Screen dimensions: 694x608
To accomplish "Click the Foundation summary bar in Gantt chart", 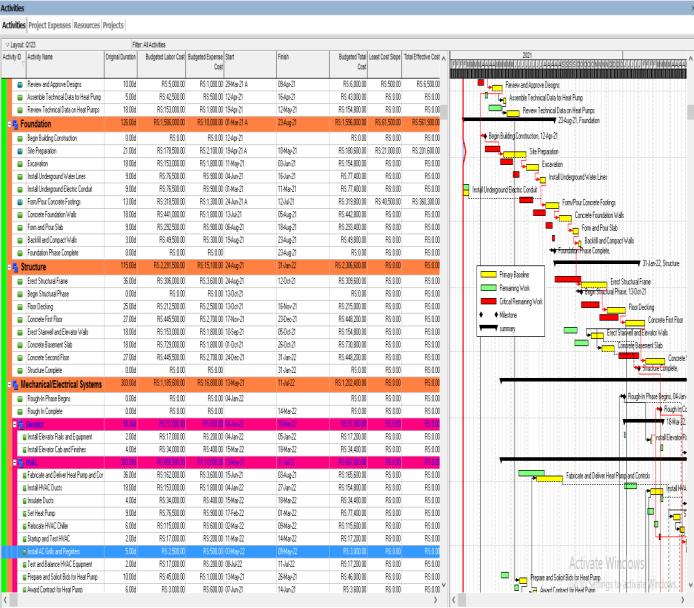I will pyautogui.click(x=509, y=119).
